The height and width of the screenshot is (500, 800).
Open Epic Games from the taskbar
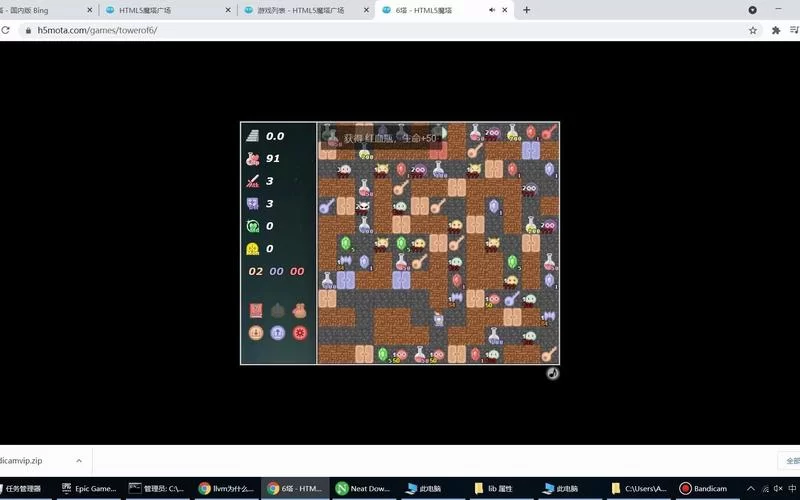(89, 488)
